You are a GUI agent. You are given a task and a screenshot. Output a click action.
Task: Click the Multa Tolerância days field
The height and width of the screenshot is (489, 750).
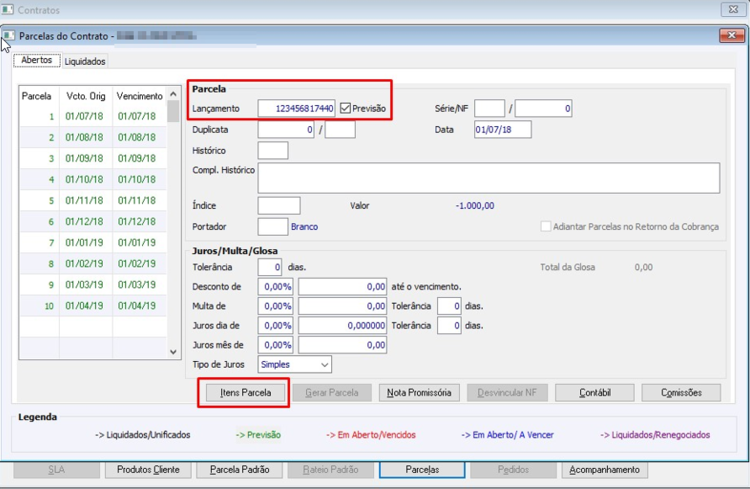449,306
